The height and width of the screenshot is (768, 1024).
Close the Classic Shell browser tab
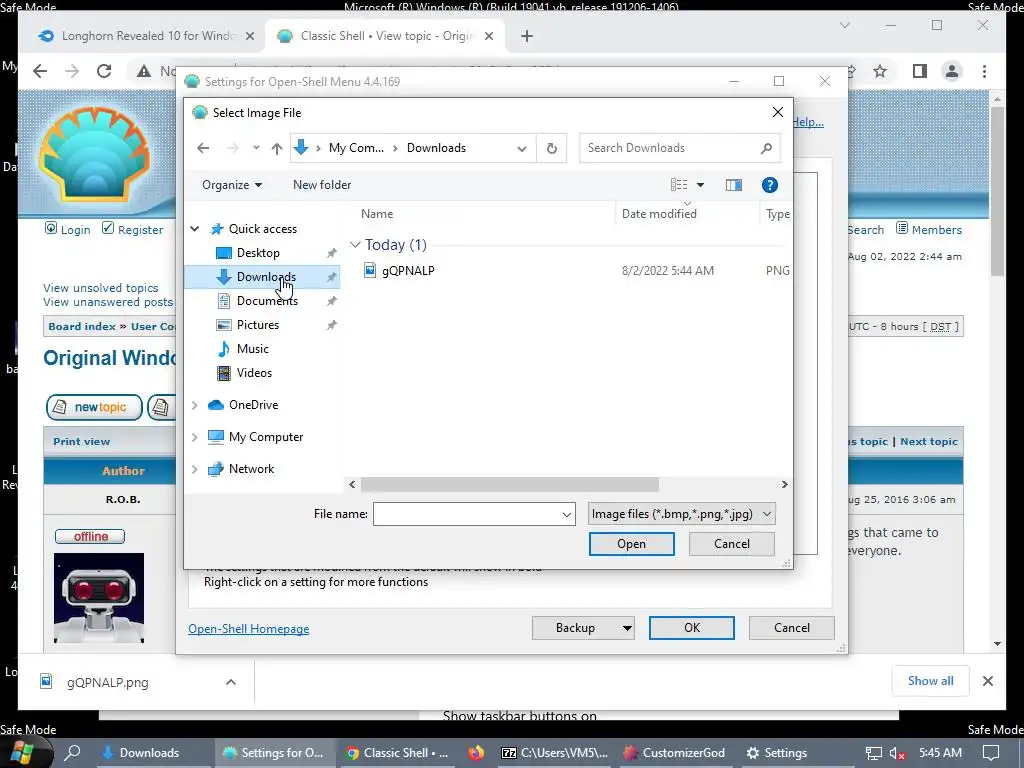(x=488, y=37)
